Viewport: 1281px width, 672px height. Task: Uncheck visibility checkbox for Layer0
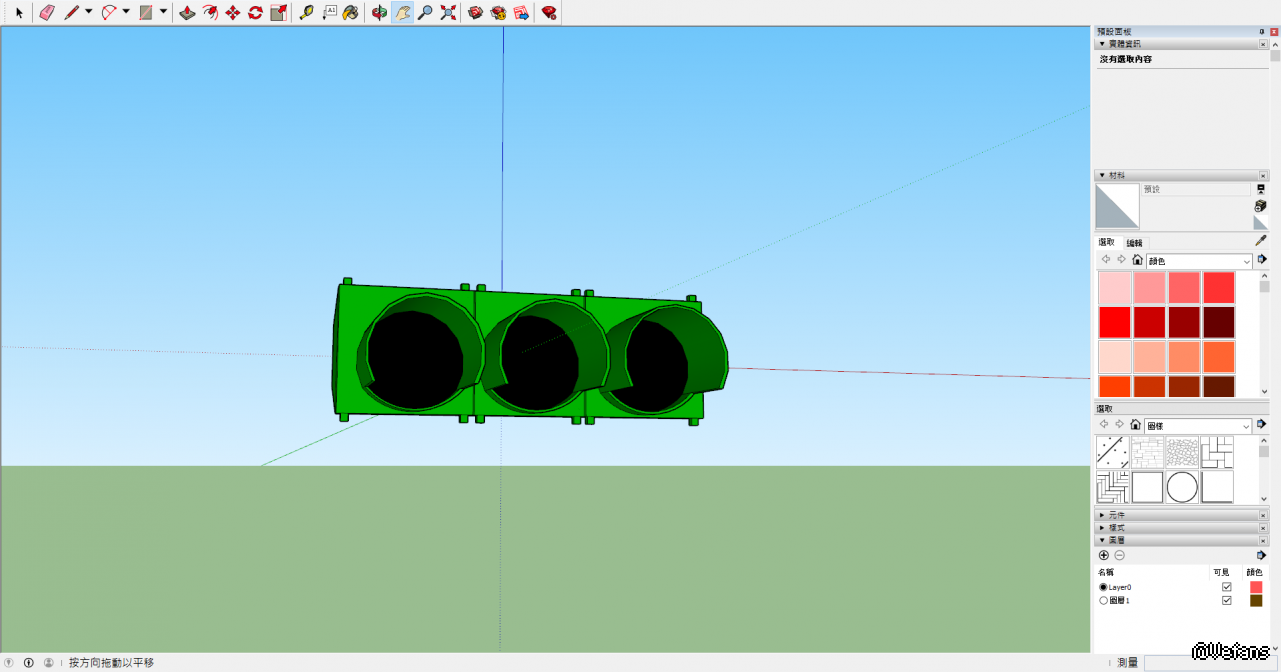(1227, 587)
